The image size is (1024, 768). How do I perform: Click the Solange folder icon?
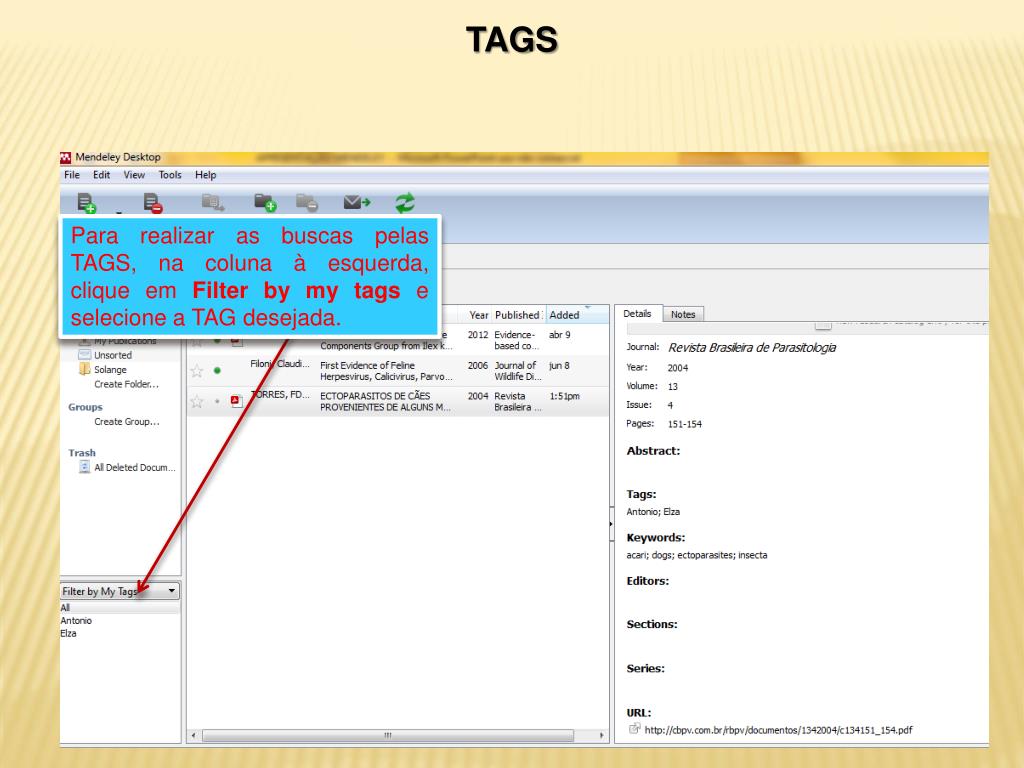tap(84, 369)
